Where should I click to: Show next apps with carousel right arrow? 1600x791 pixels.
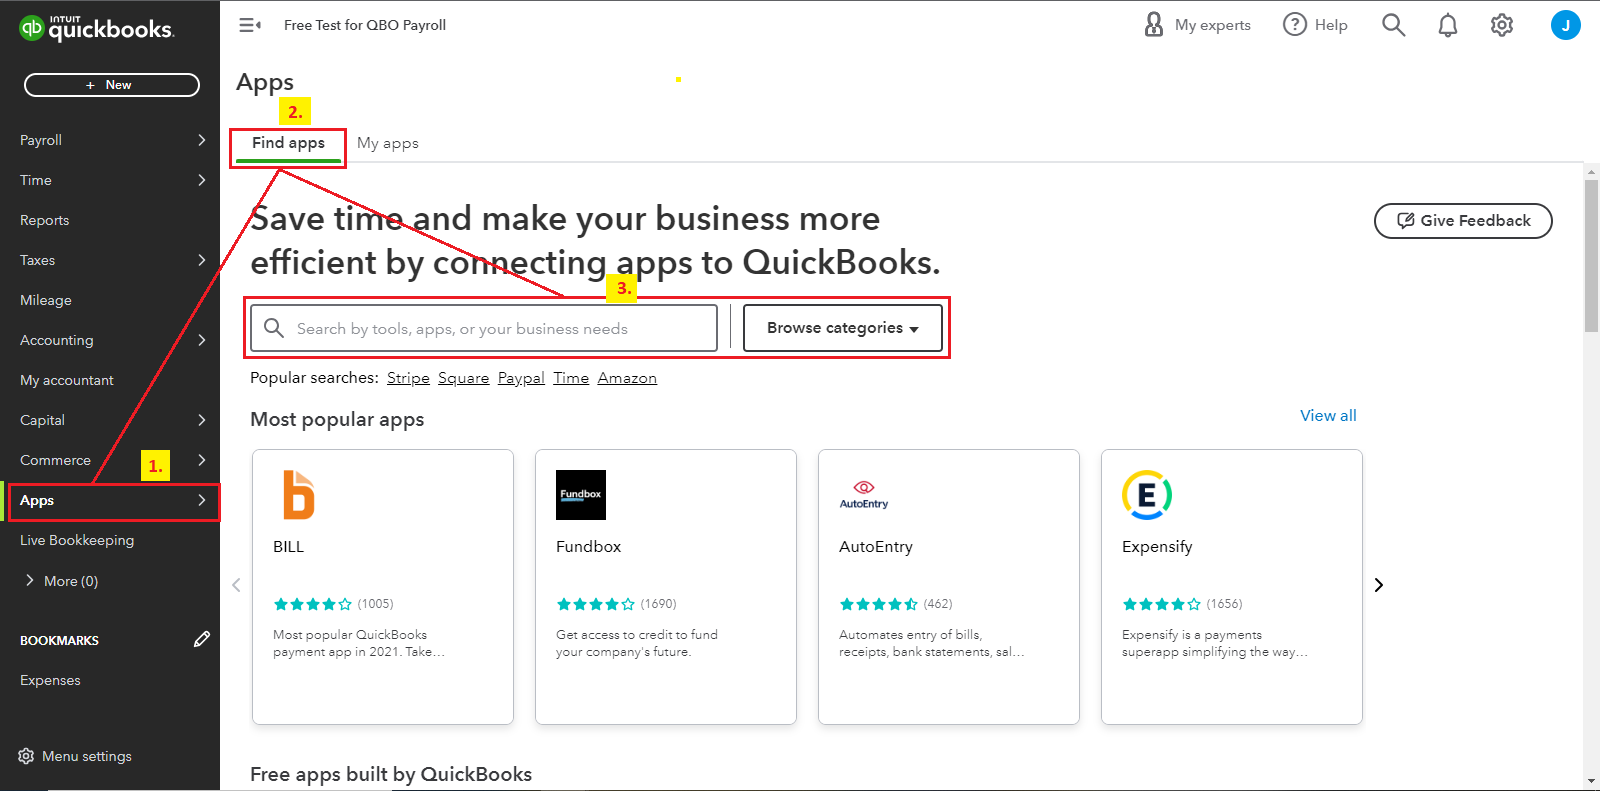pos(1378,585)
